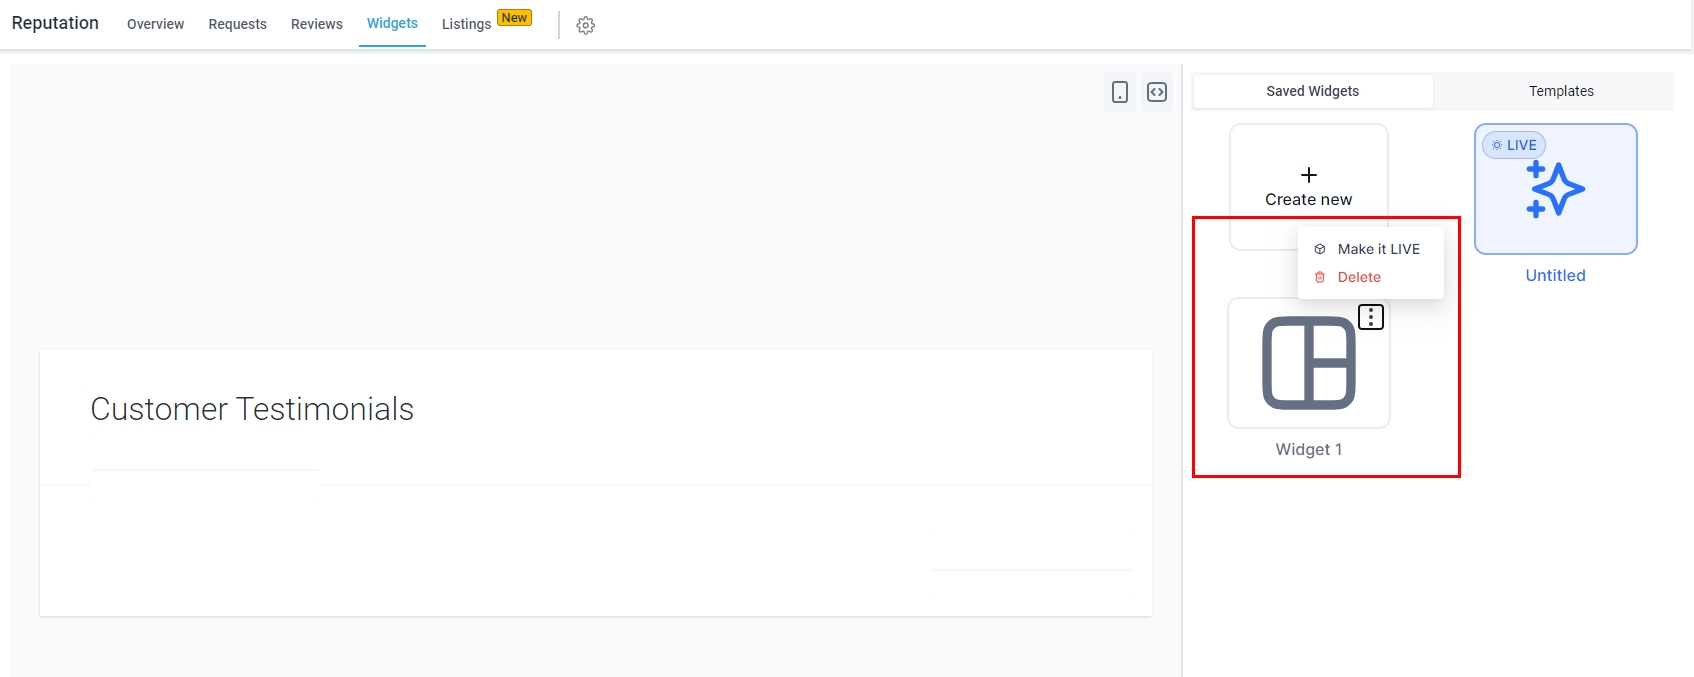
Task: Choose Delete from the context menu
Action: pyautogui.click(x=1359, y=277)
